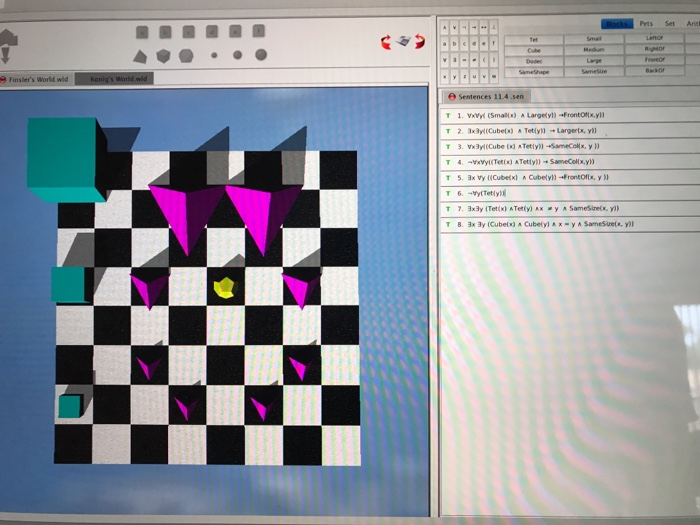The width and height of the screenshot is (700, 525).
Task: Insert the not-equal ≠ symbol
Action: (474, 59)
